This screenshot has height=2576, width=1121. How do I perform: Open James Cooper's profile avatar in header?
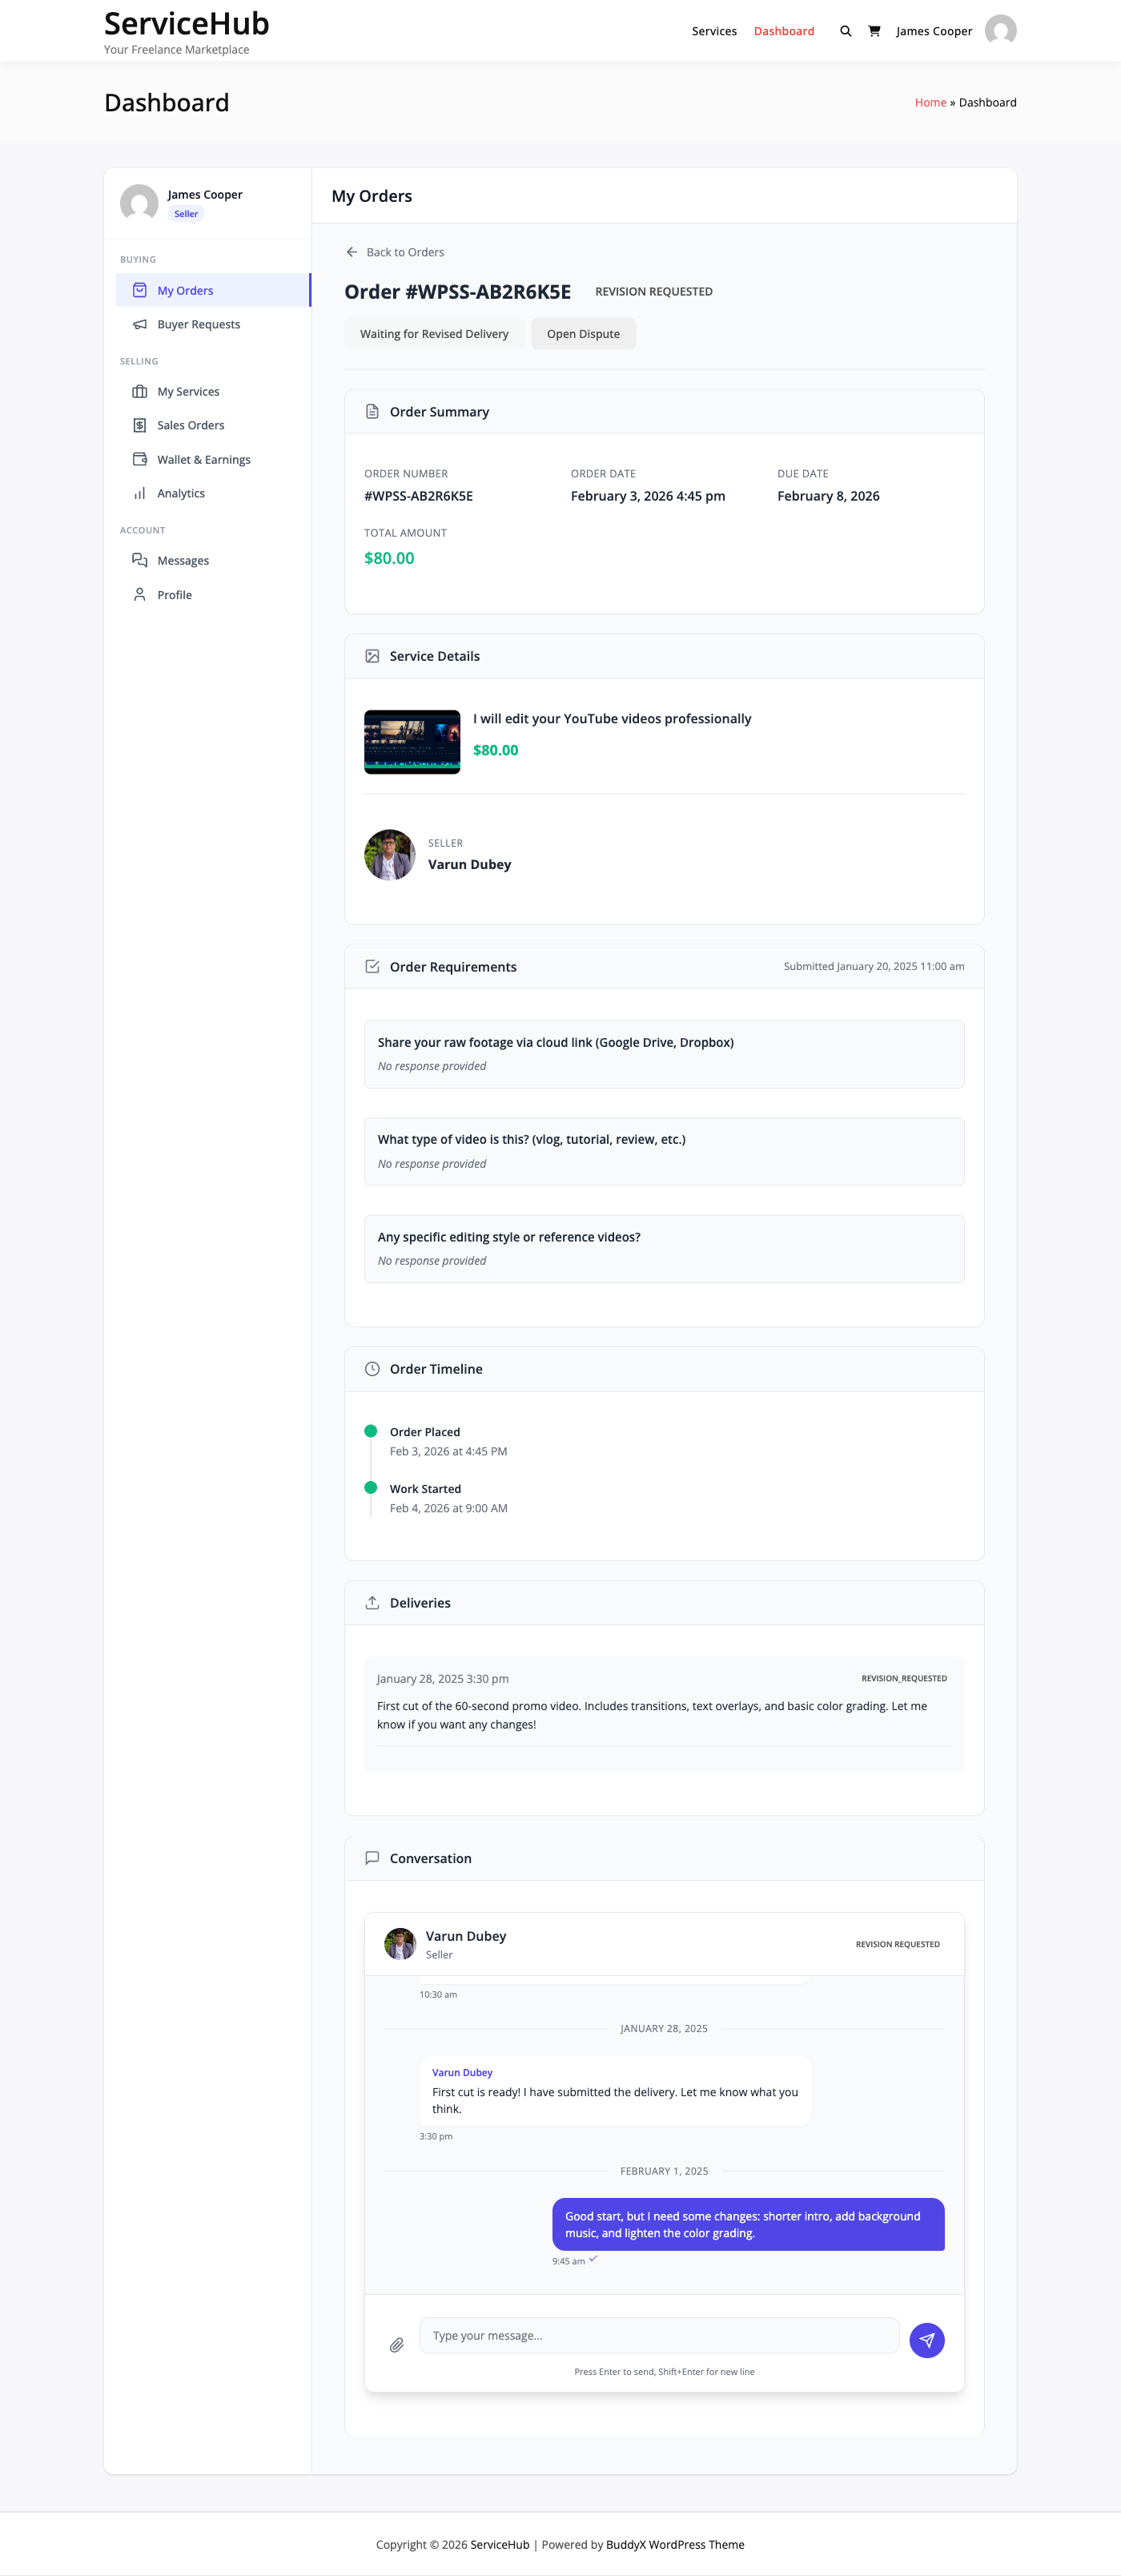click(x=1000, y=30)
